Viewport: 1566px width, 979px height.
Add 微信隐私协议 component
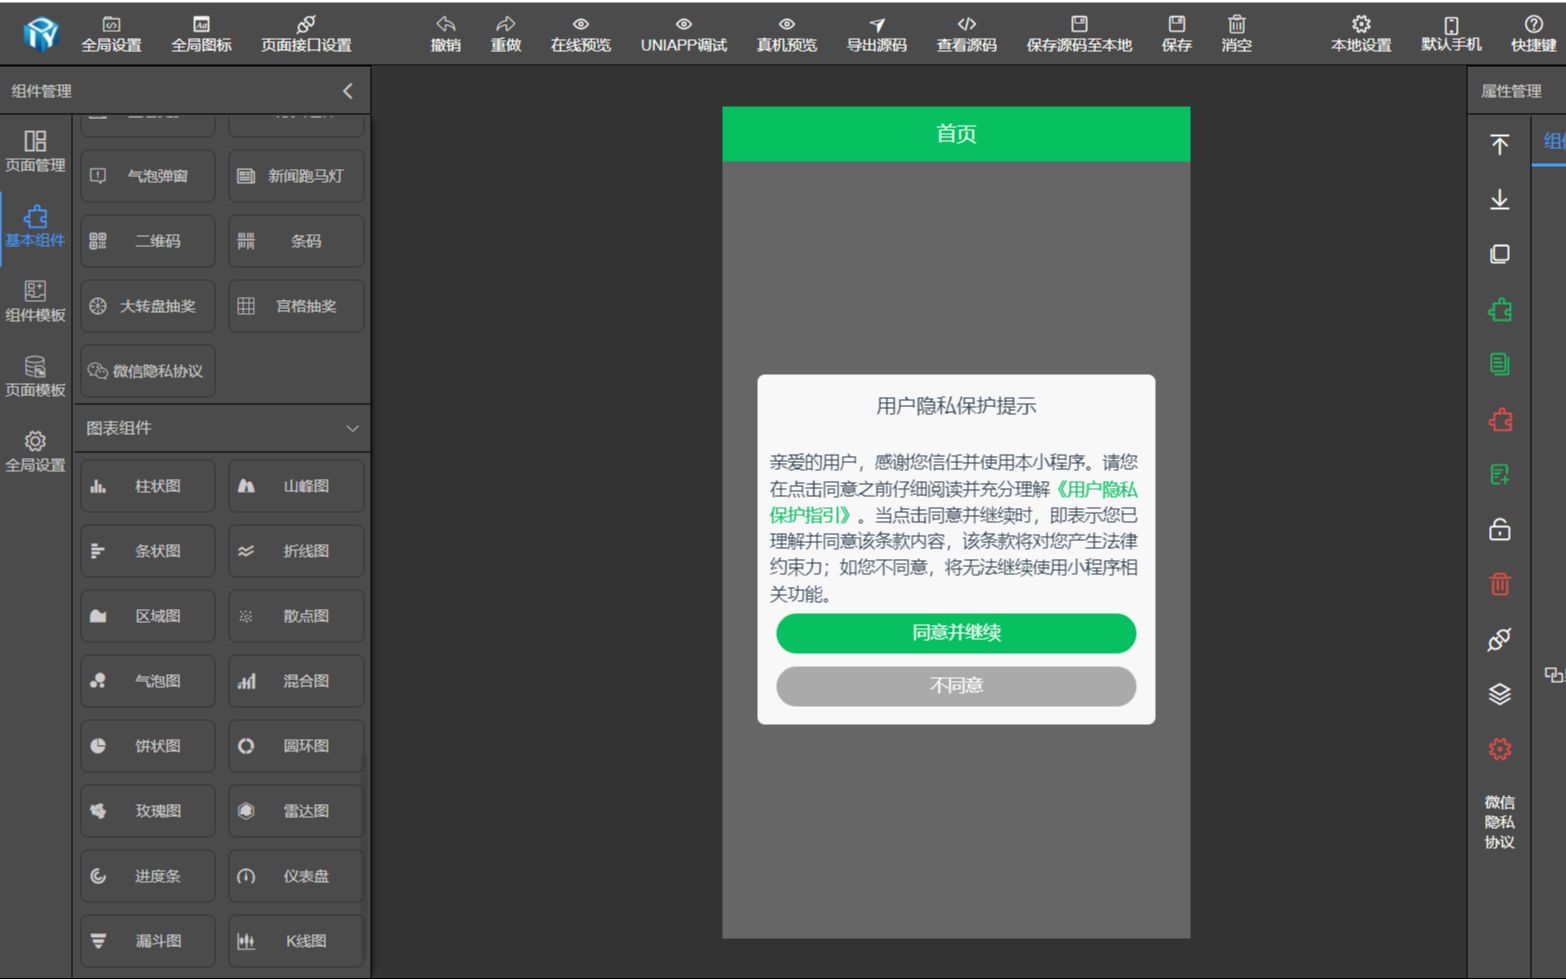[x=148, y=371]
